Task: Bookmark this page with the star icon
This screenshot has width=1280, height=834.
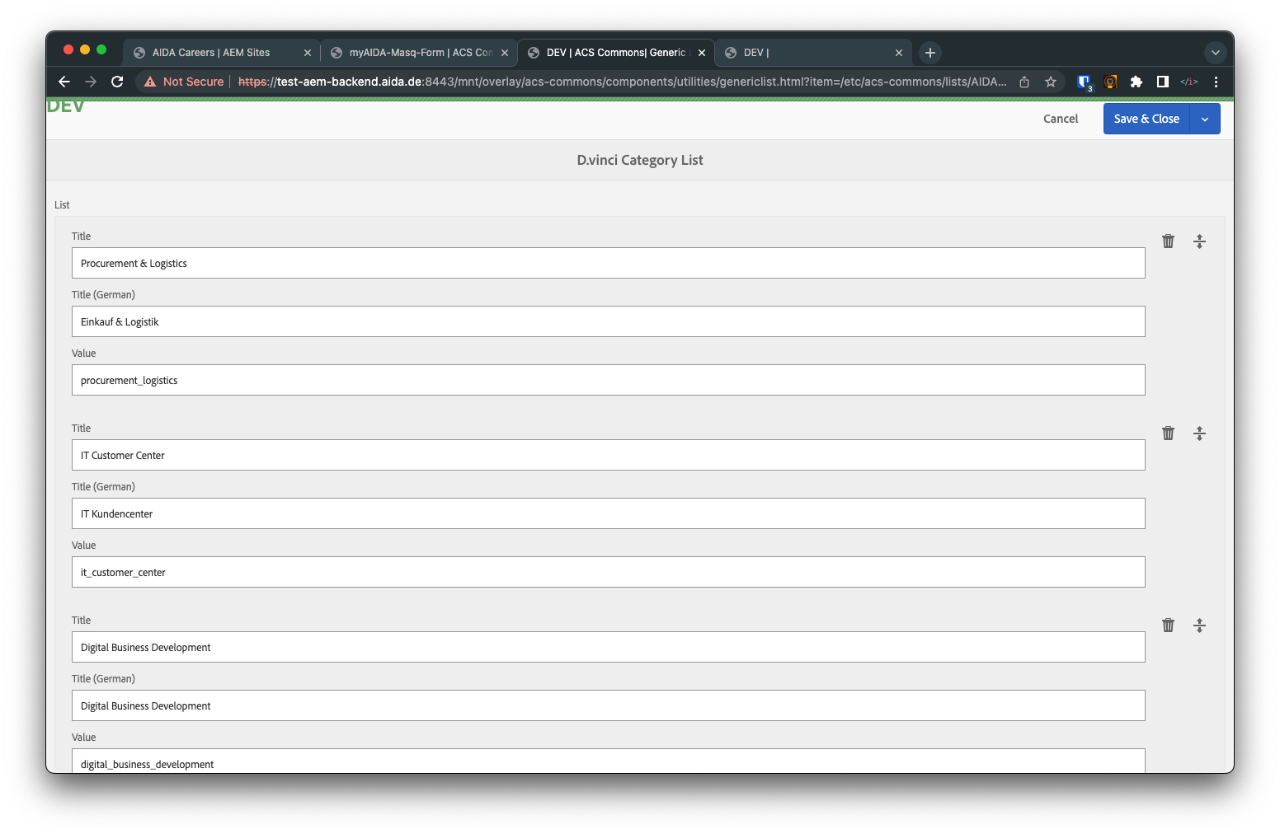Action: [x=1051, y=82]
